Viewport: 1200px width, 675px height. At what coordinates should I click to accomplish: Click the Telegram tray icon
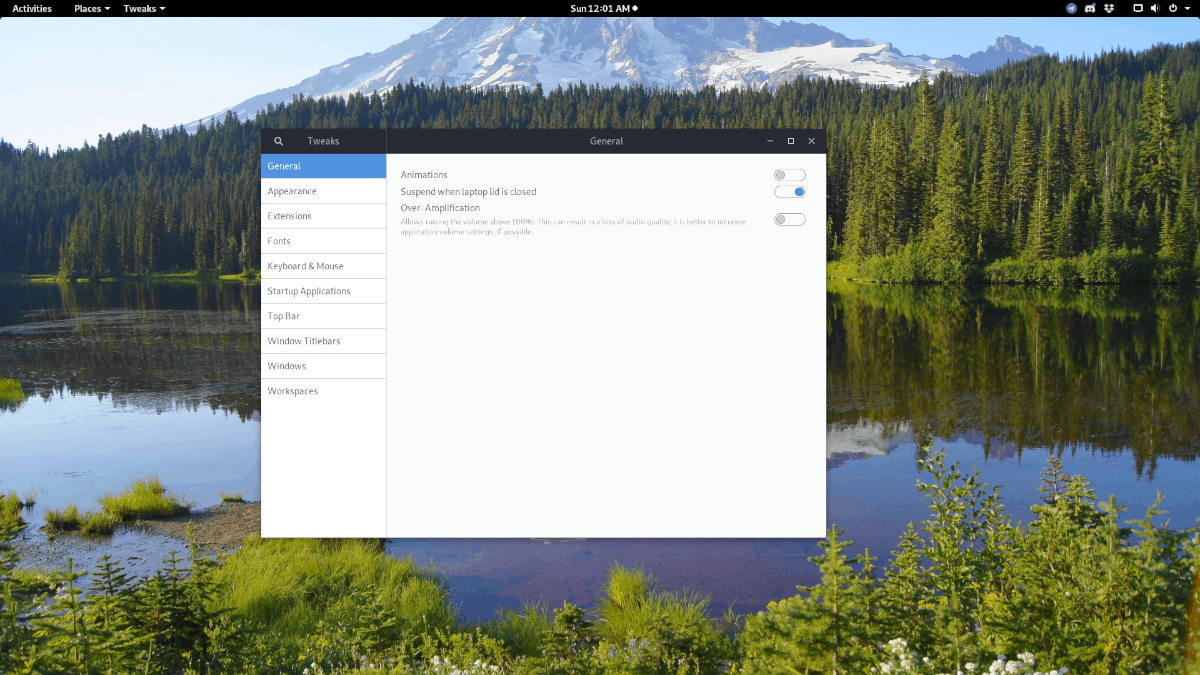[1070, 8]
